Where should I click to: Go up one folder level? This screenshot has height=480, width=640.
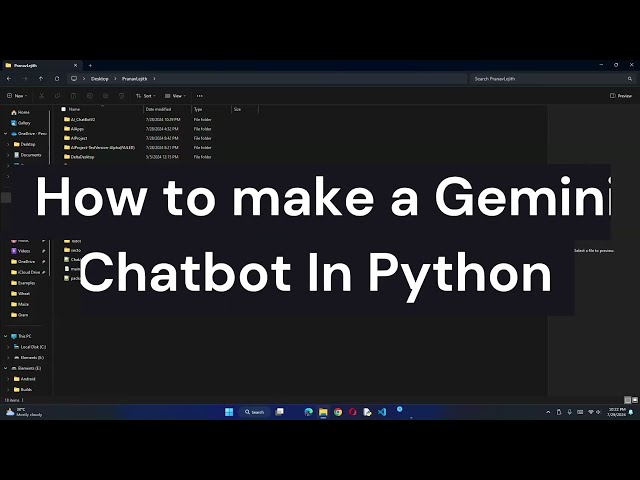point(41,79)
